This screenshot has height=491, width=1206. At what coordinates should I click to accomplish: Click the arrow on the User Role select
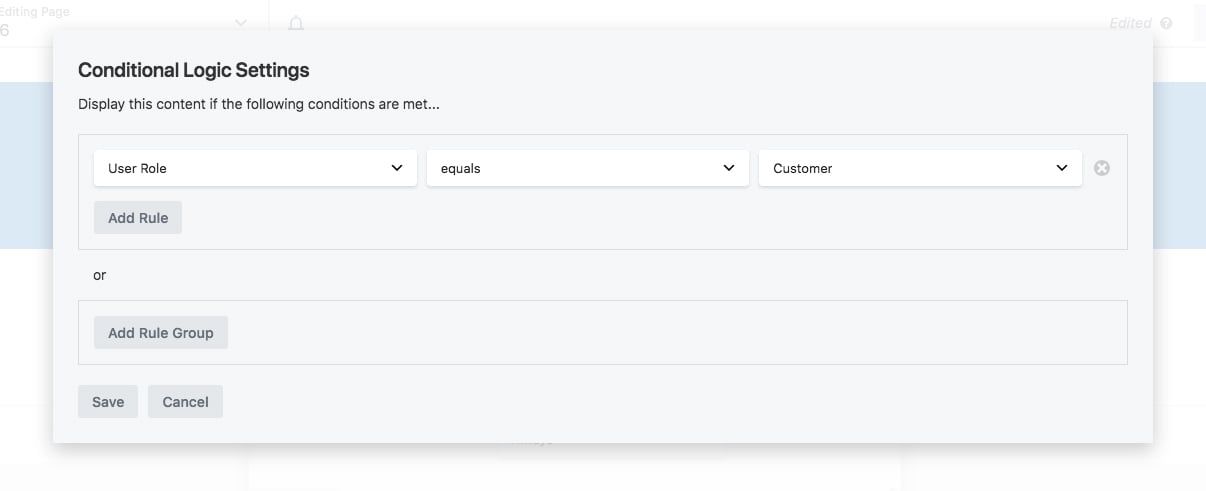(x=397, y=168)
